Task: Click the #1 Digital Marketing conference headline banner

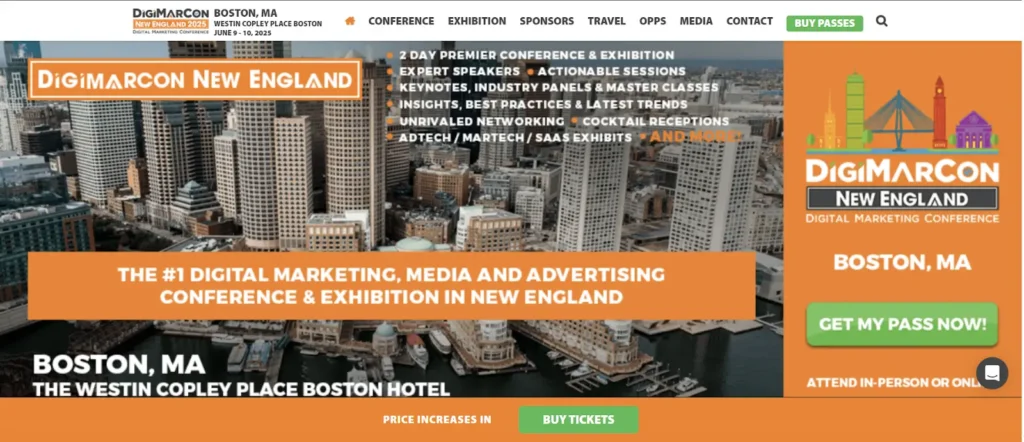Action: point(391,285)
